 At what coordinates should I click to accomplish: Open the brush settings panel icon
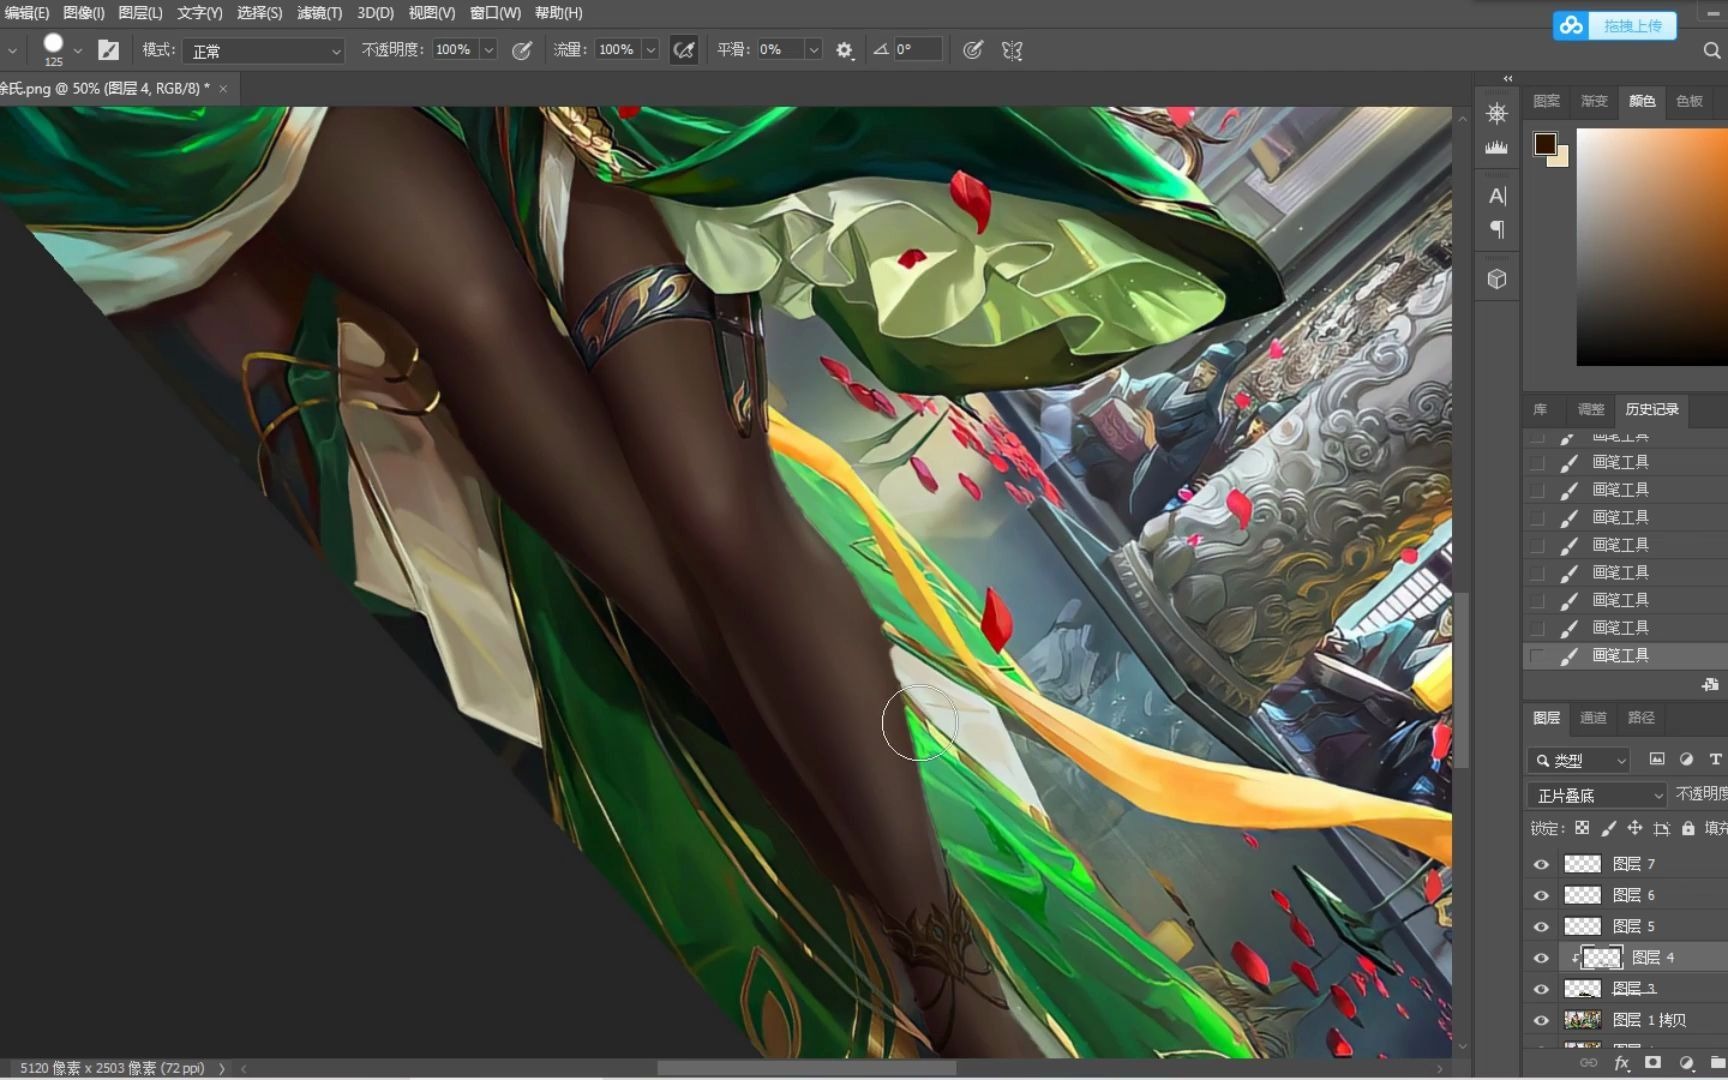click(x=108, y=50)
